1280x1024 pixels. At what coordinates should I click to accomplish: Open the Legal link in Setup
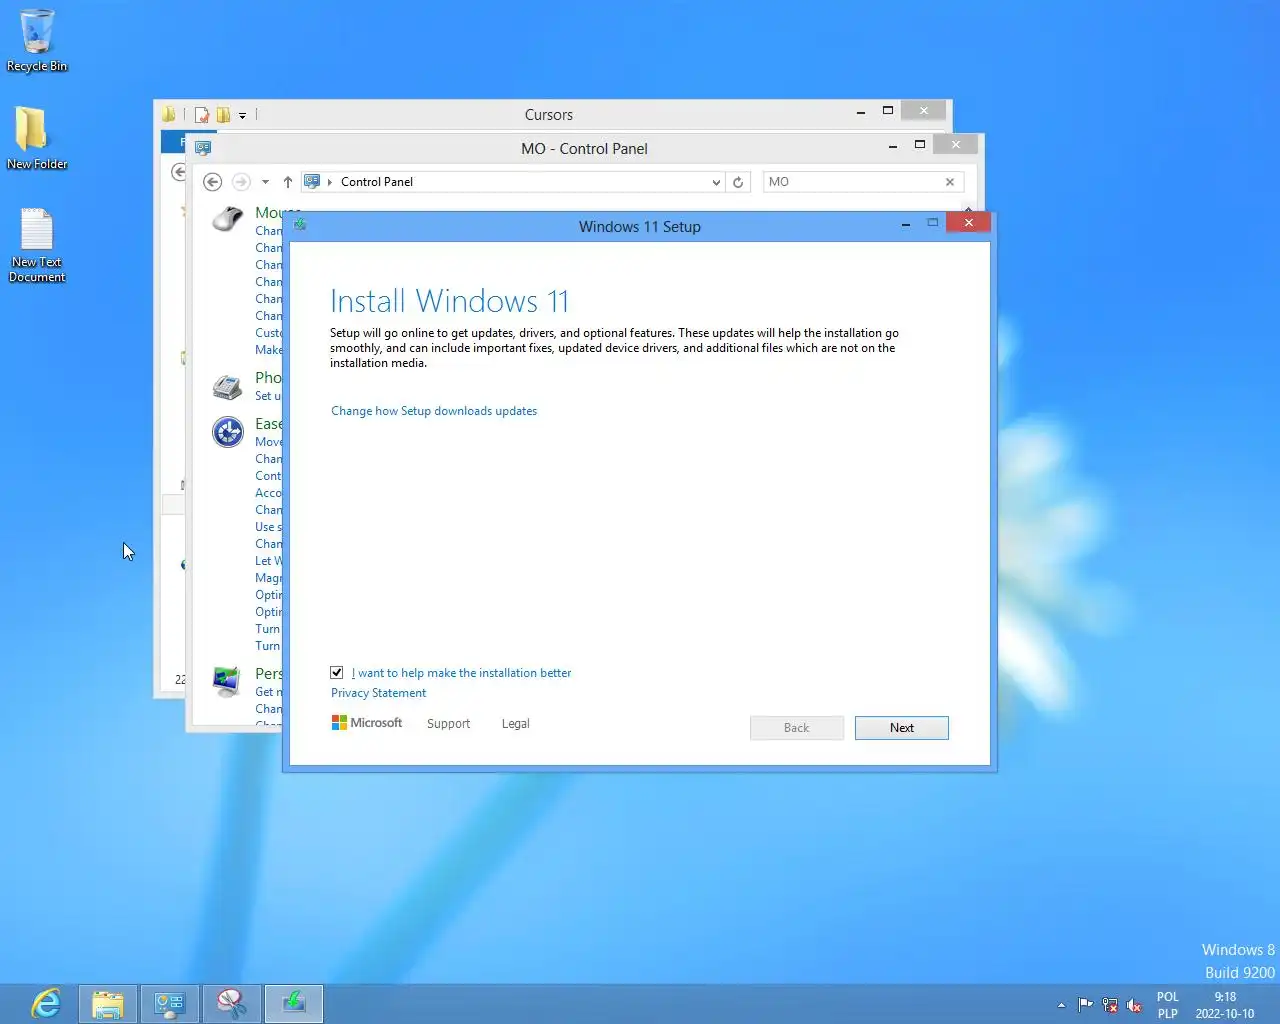(515, 724)
